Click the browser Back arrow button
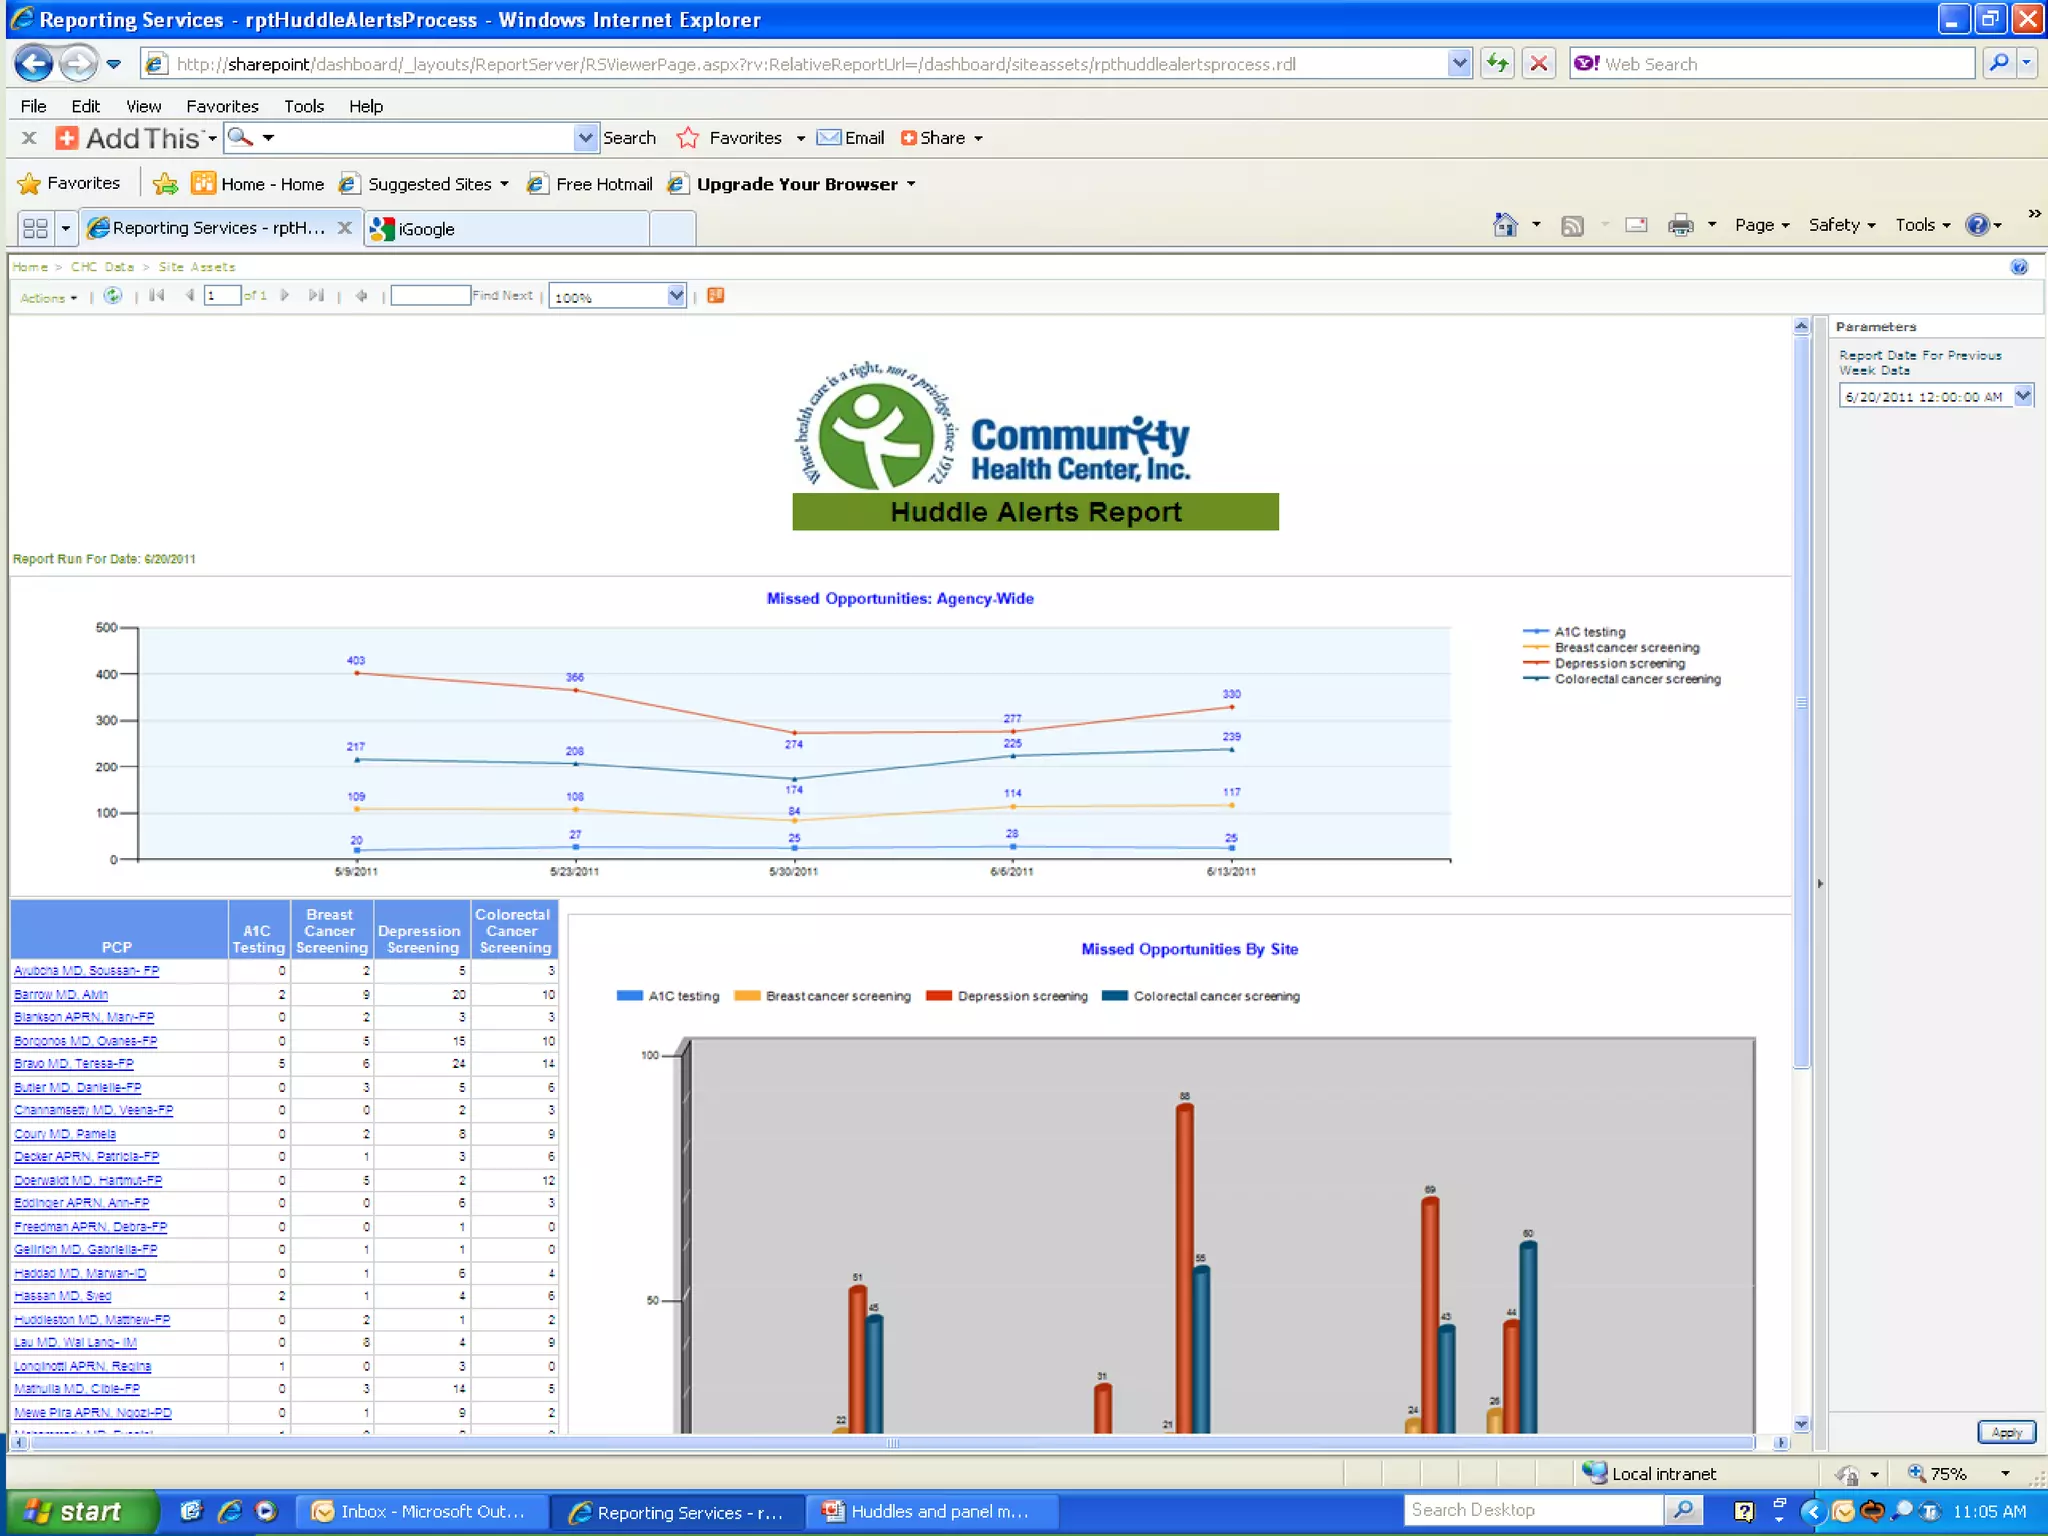The height and width of the screenshot is (1536, 2048). pyautogui.click(x=34, y=64)
